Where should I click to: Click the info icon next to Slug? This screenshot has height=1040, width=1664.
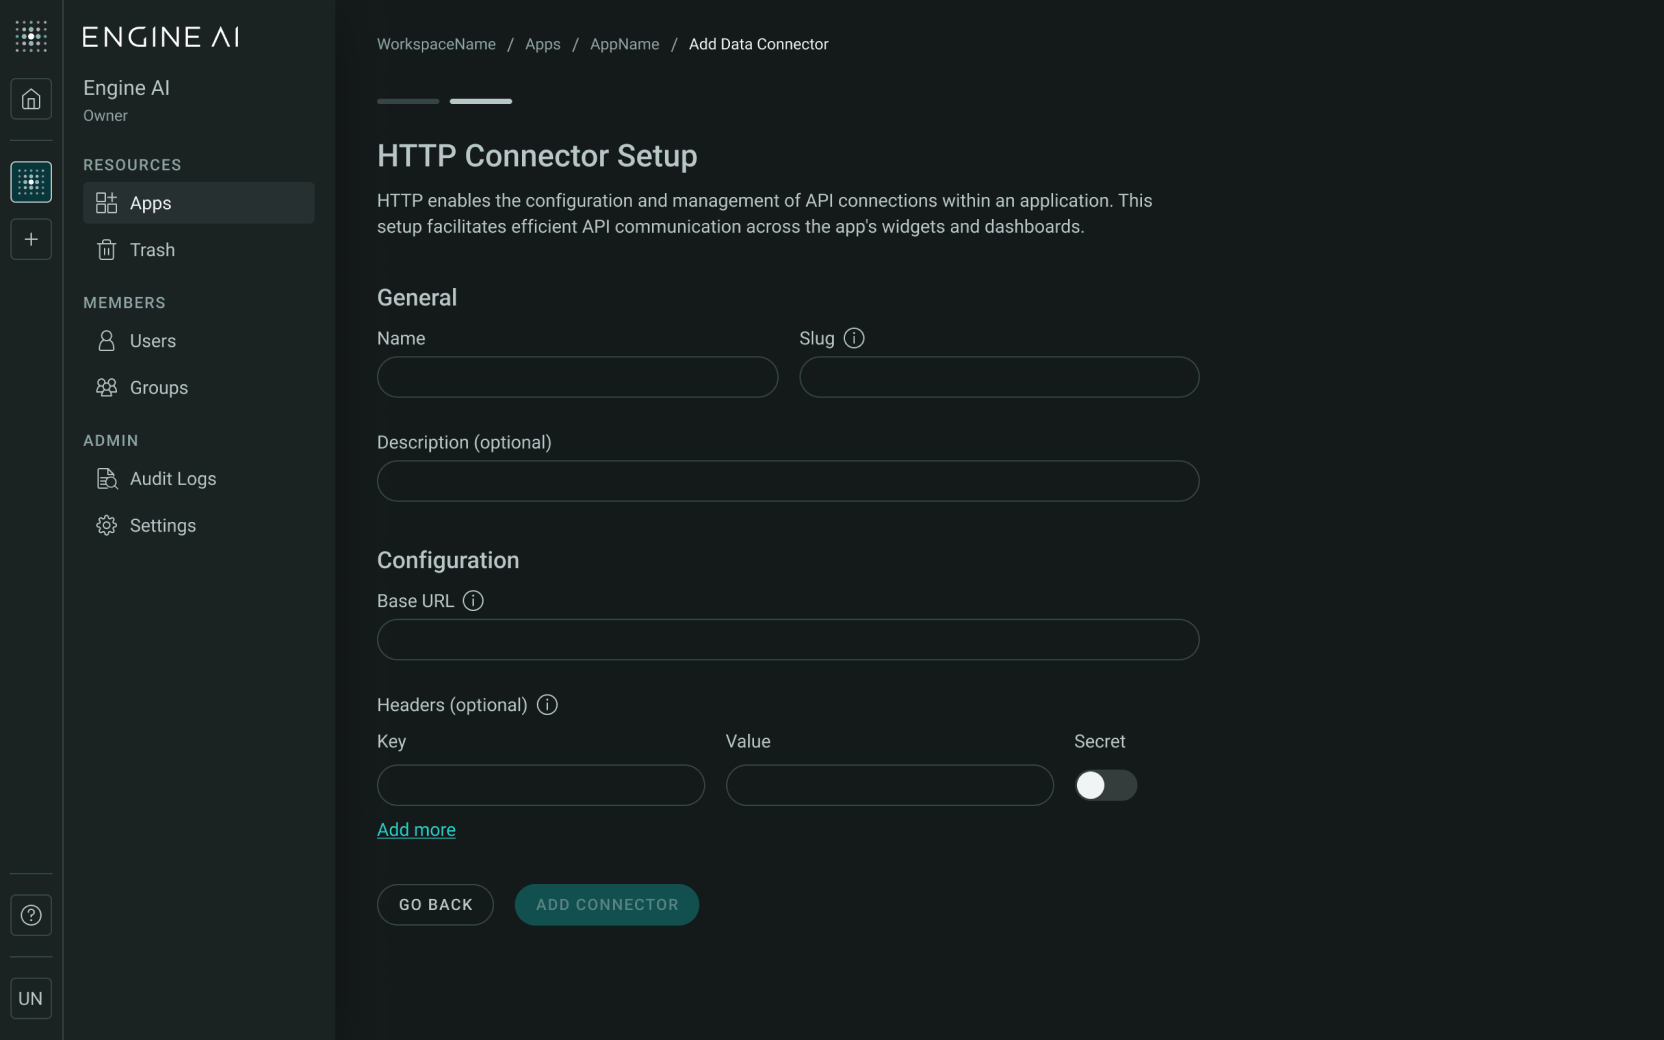coord(855,338)
